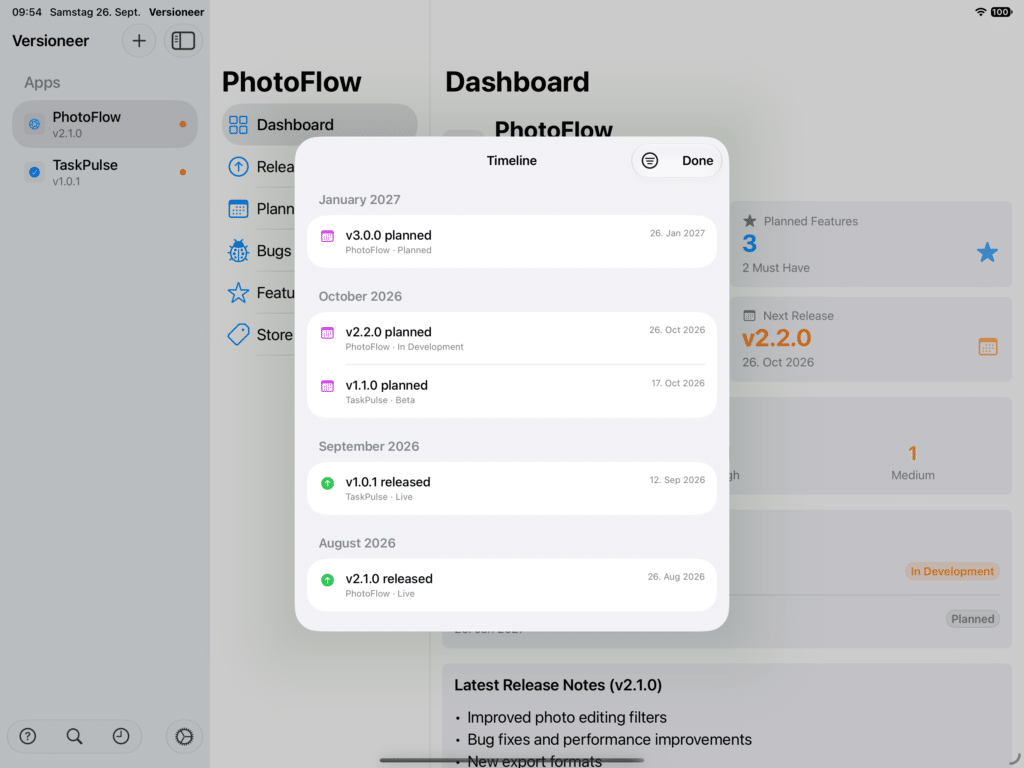This screenshot has width=1024, height=768.
Task: Click the TaskPulse app icon in sidebar
Action: 35,172
